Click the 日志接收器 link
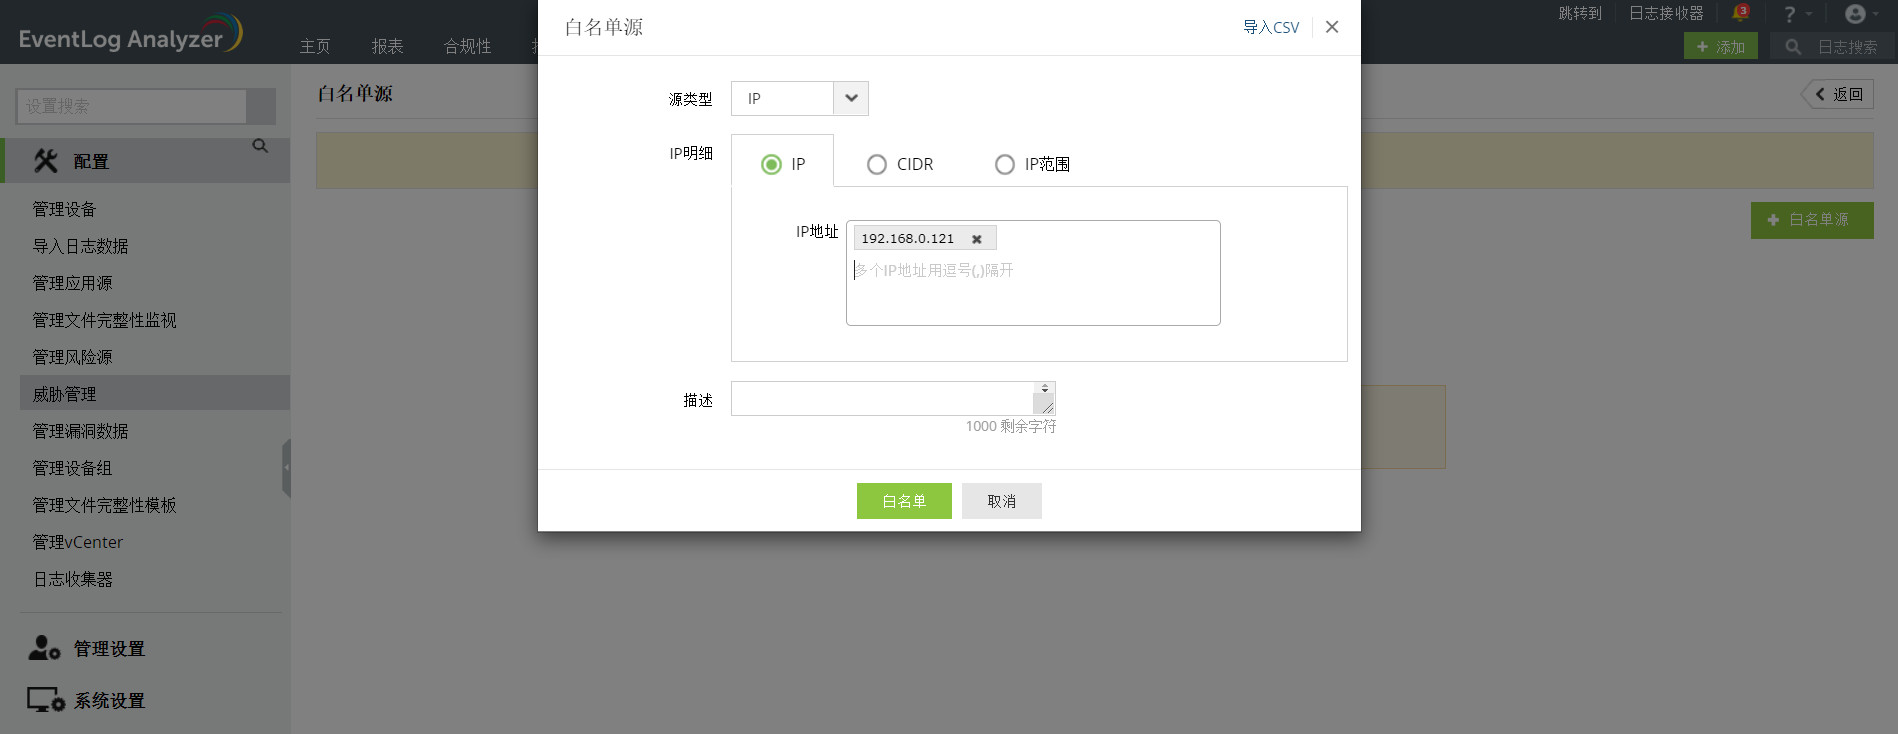Image resolution: width=1898 pixels, height=734 pixels. pyautogui.click(x=1666, y=14)
